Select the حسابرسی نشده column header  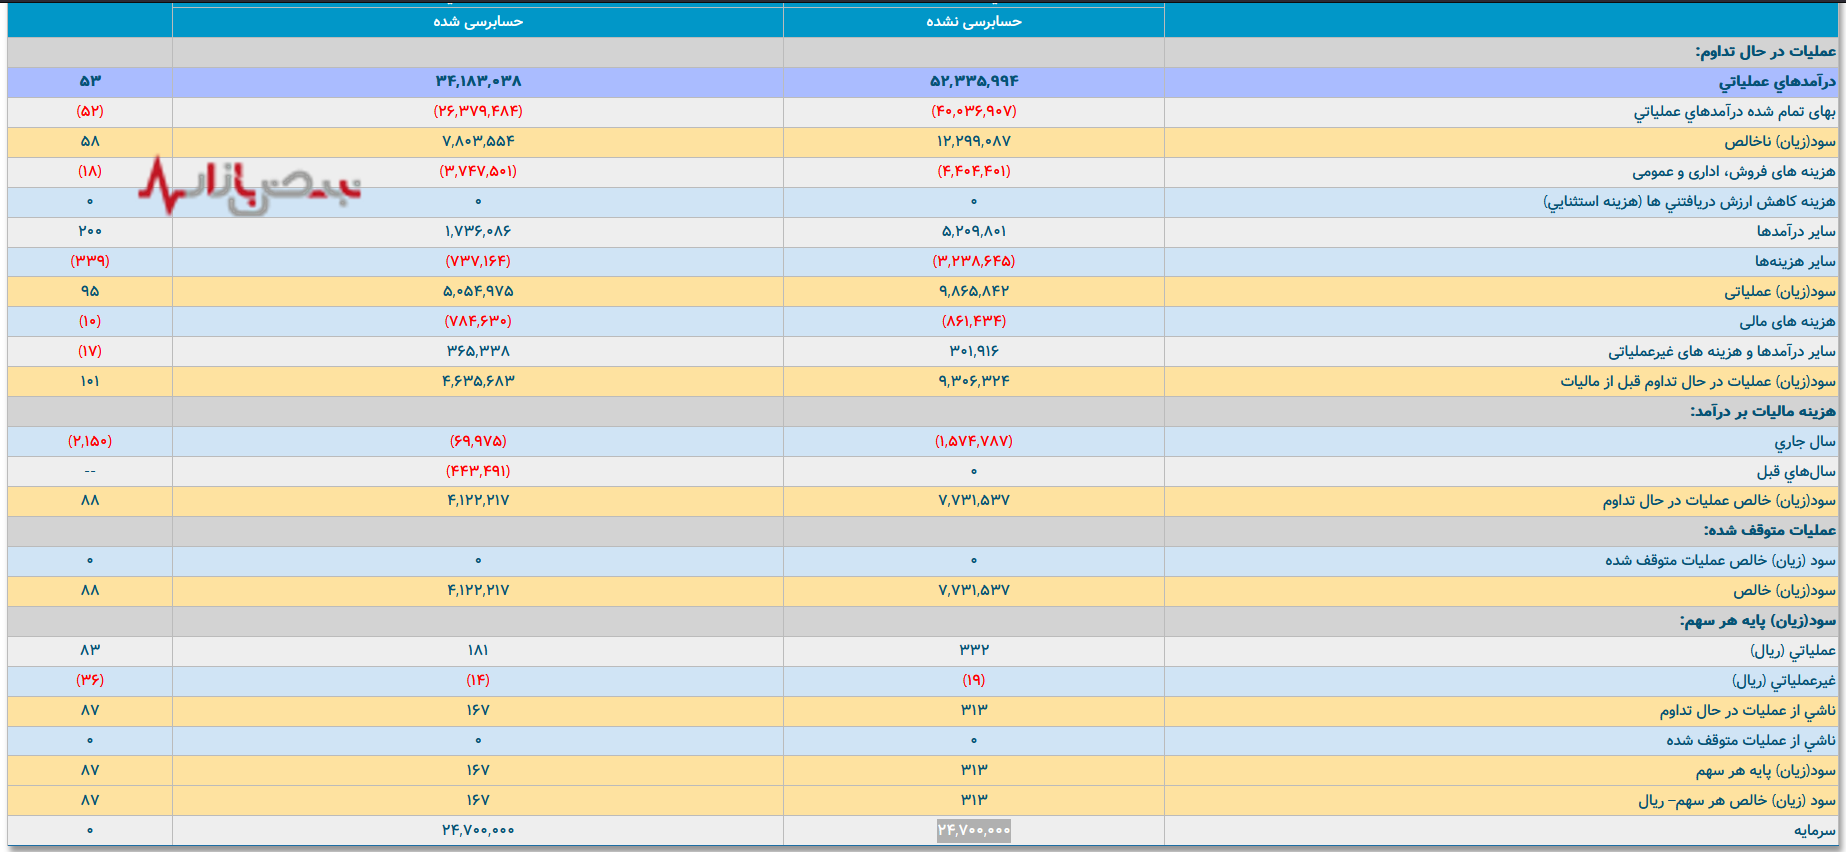(x=973, y=21)
